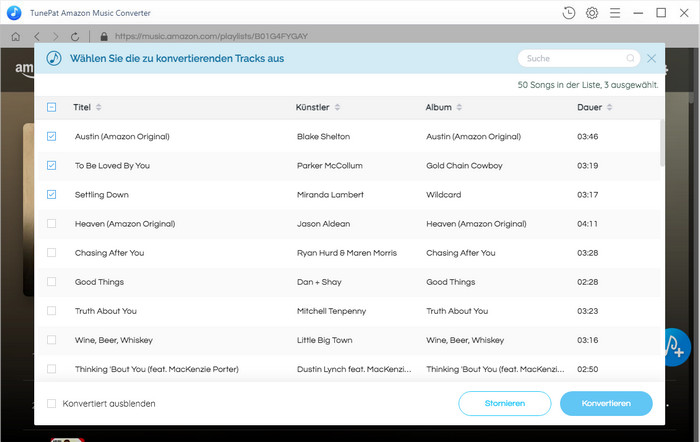Check the Good Things track
This screenshot has width=700, height=442.
coord(51,282)
